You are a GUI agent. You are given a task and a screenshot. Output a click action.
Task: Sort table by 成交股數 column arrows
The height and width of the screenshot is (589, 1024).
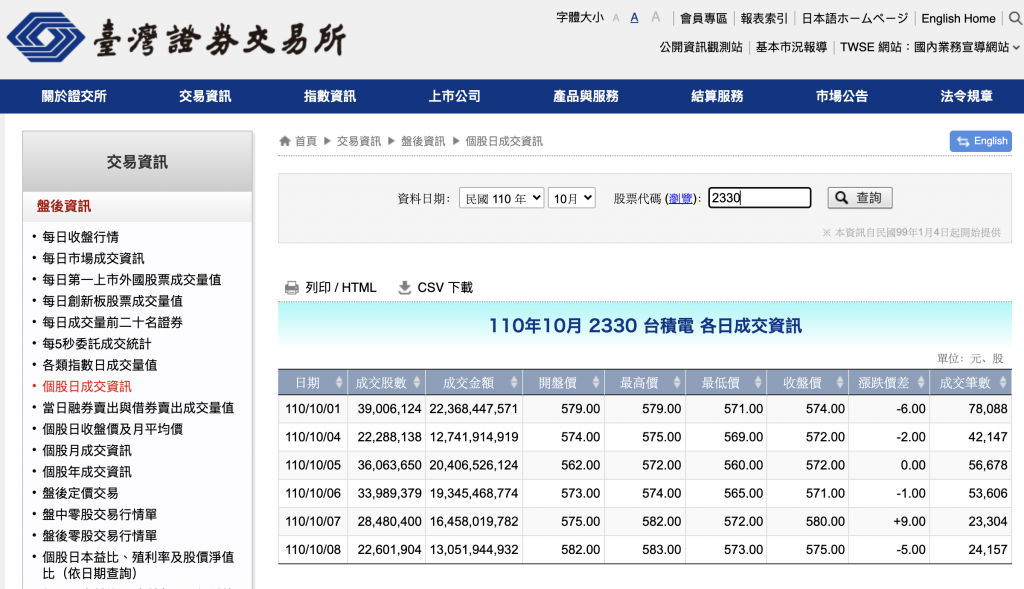[417, 382]
